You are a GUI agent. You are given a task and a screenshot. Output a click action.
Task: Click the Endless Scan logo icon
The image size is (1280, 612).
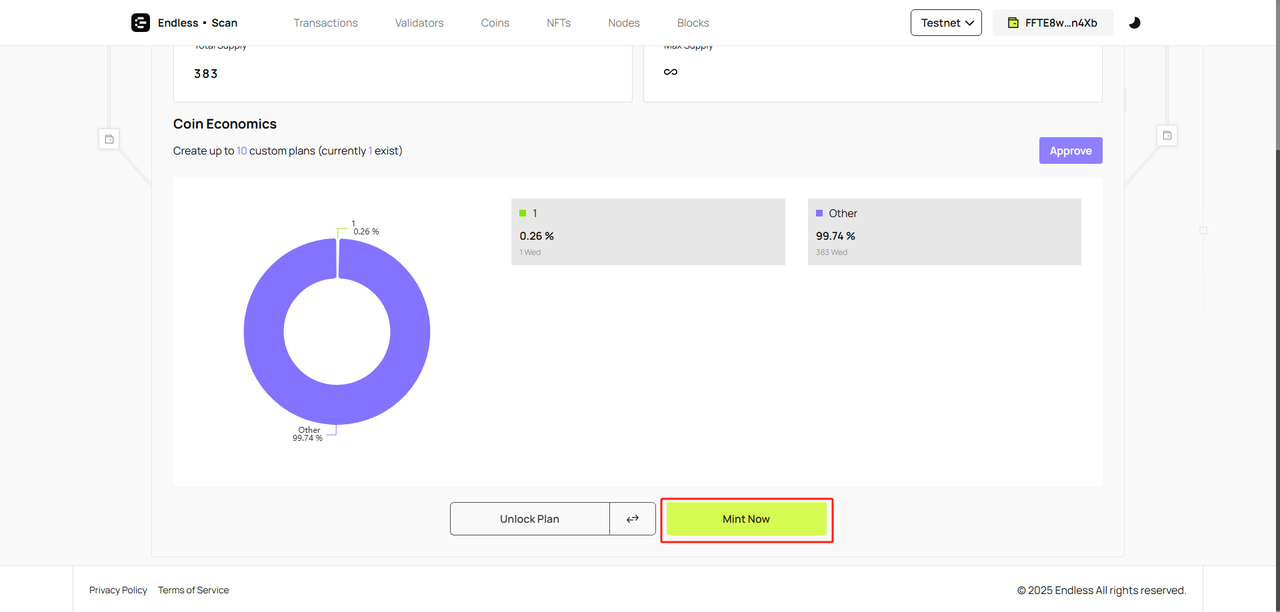pos(140,23)
